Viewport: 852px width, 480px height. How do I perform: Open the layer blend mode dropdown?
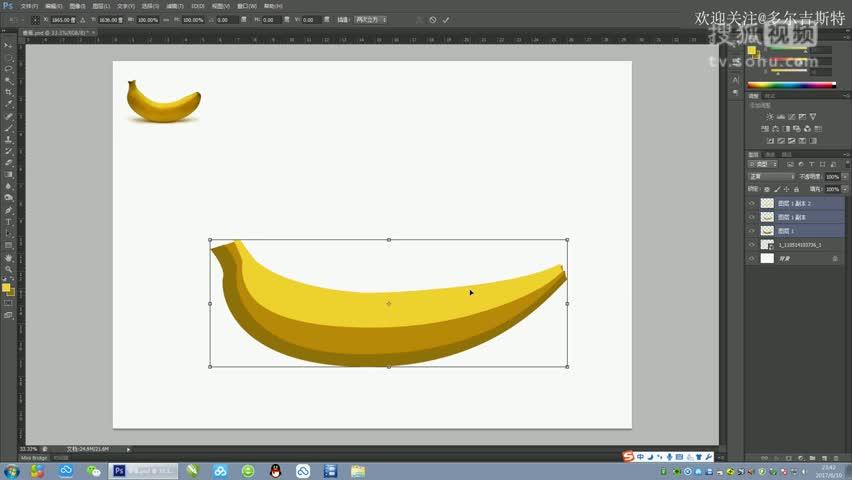[771, 176]
